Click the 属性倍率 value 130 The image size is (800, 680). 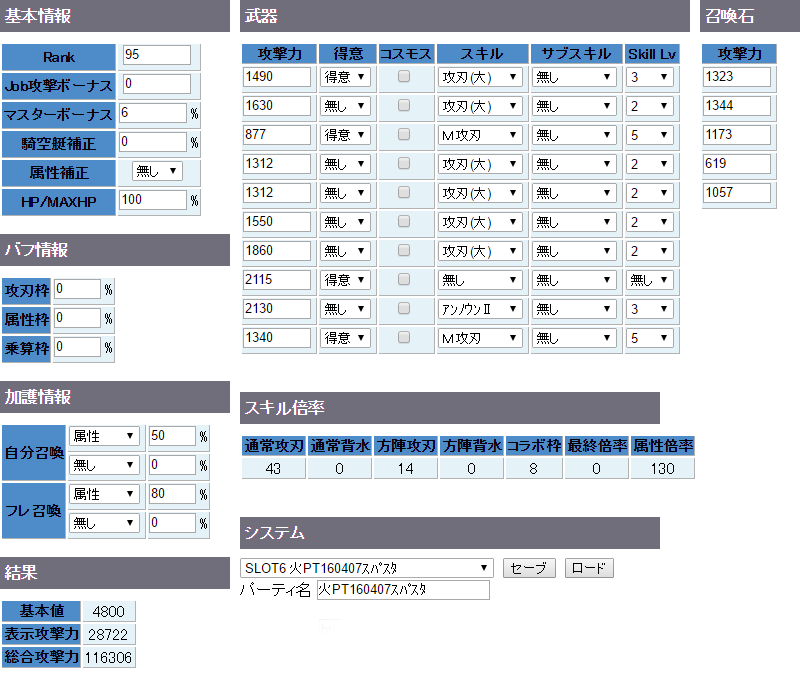click(x=662, y=468)
